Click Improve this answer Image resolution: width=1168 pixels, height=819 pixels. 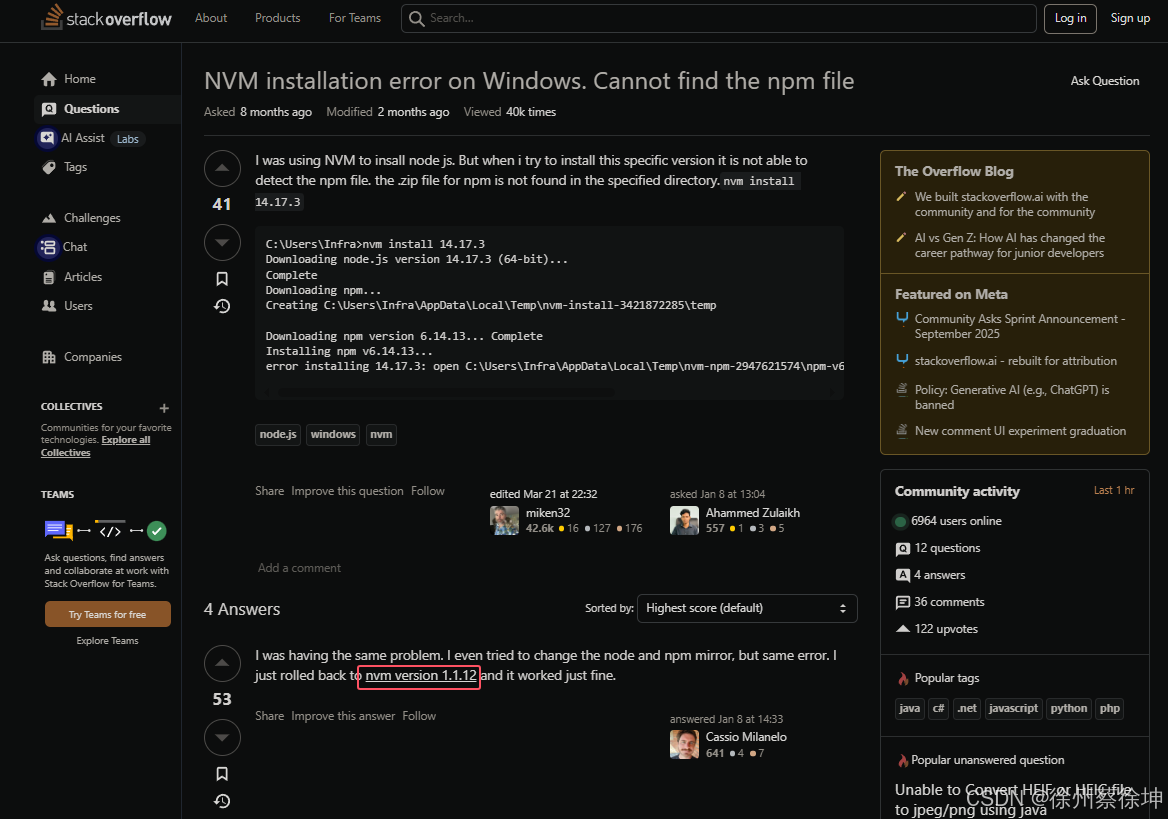pos(343,715)
